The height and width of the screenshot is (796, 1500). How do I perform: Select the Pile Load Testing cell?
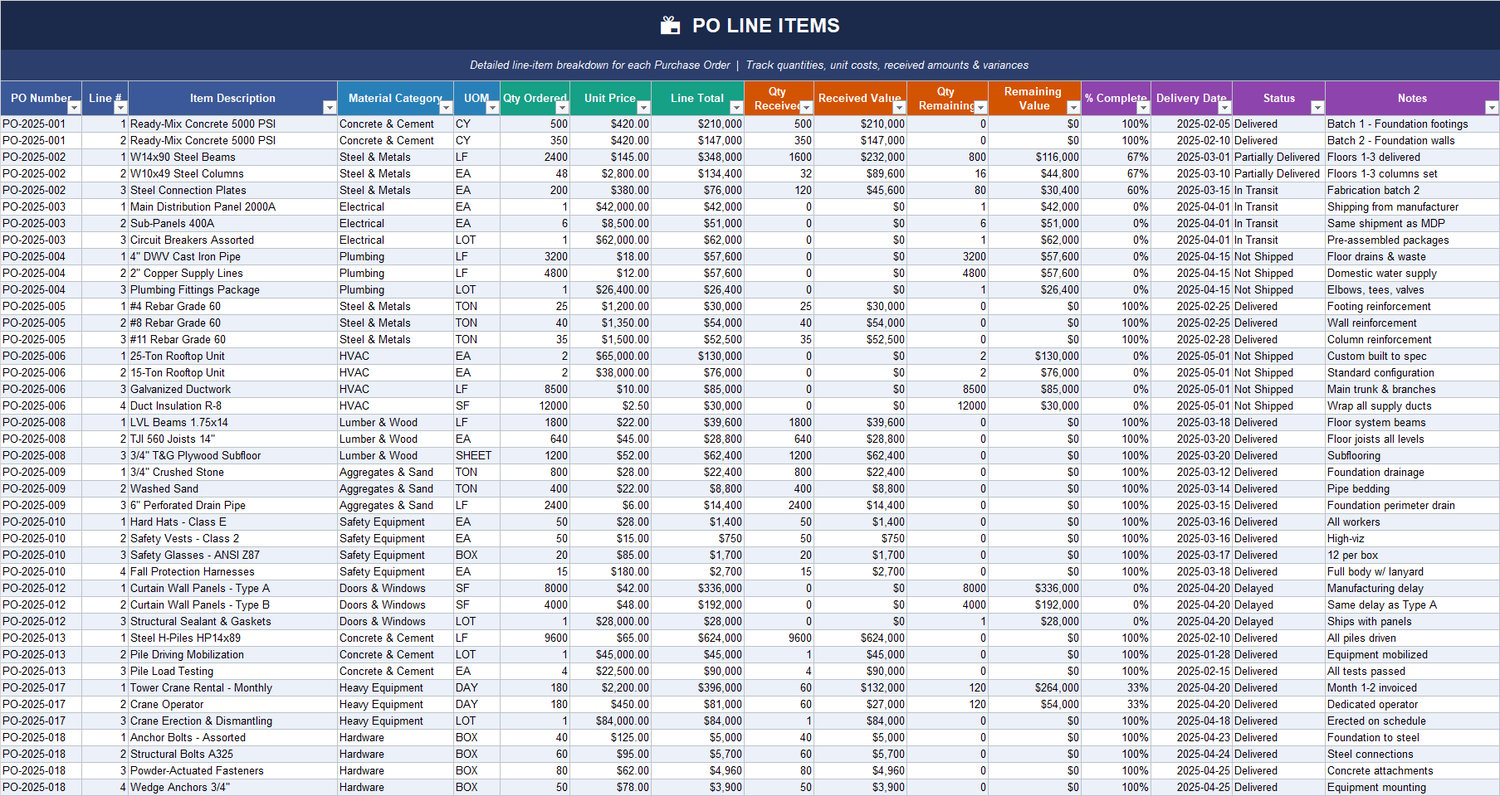click(233, 671)
